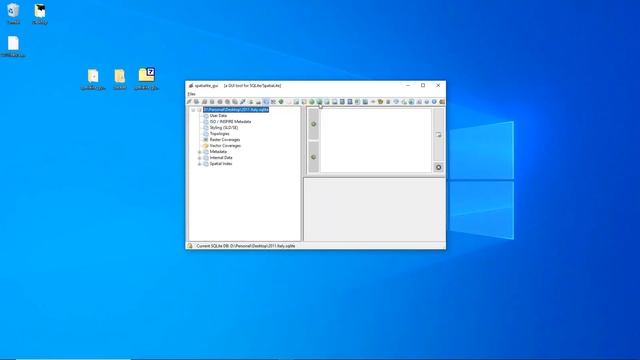Expand the Internal Data tree node
The image size is (640, 360).
tap(200, 158)
